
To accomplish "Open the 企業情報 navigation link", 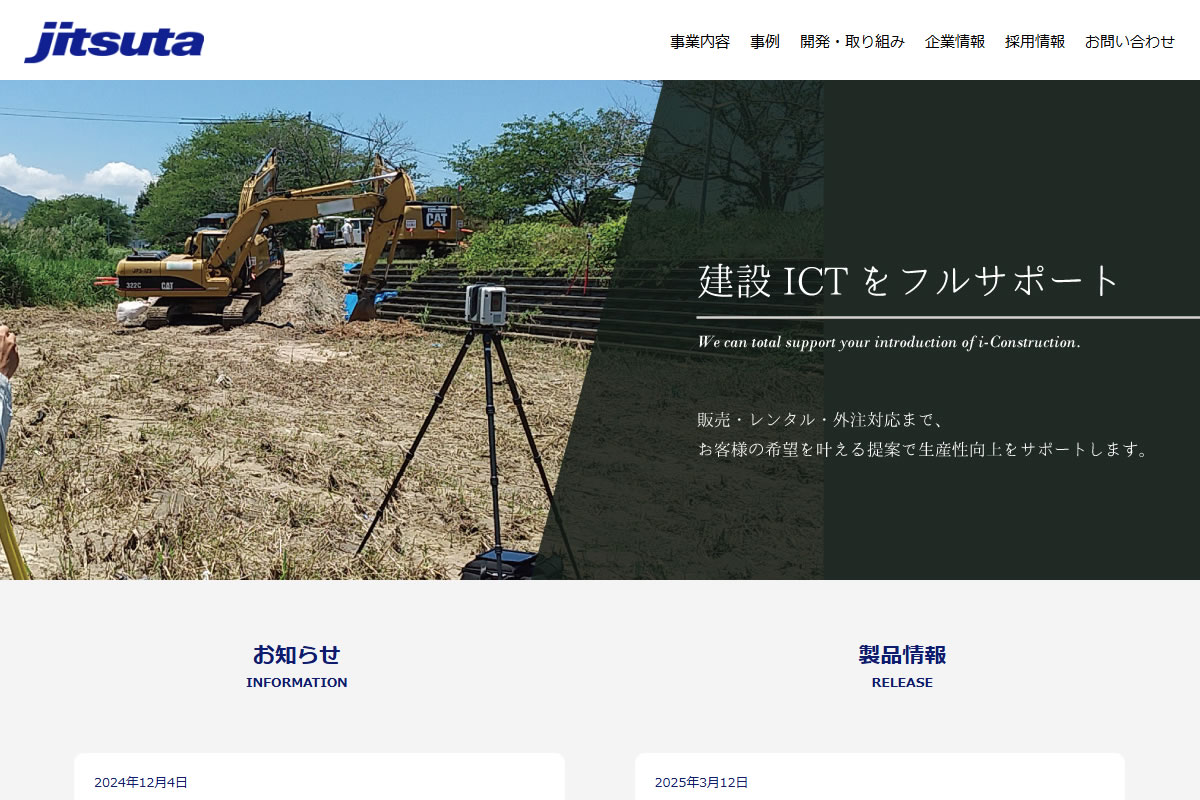I will coord(955,42).
